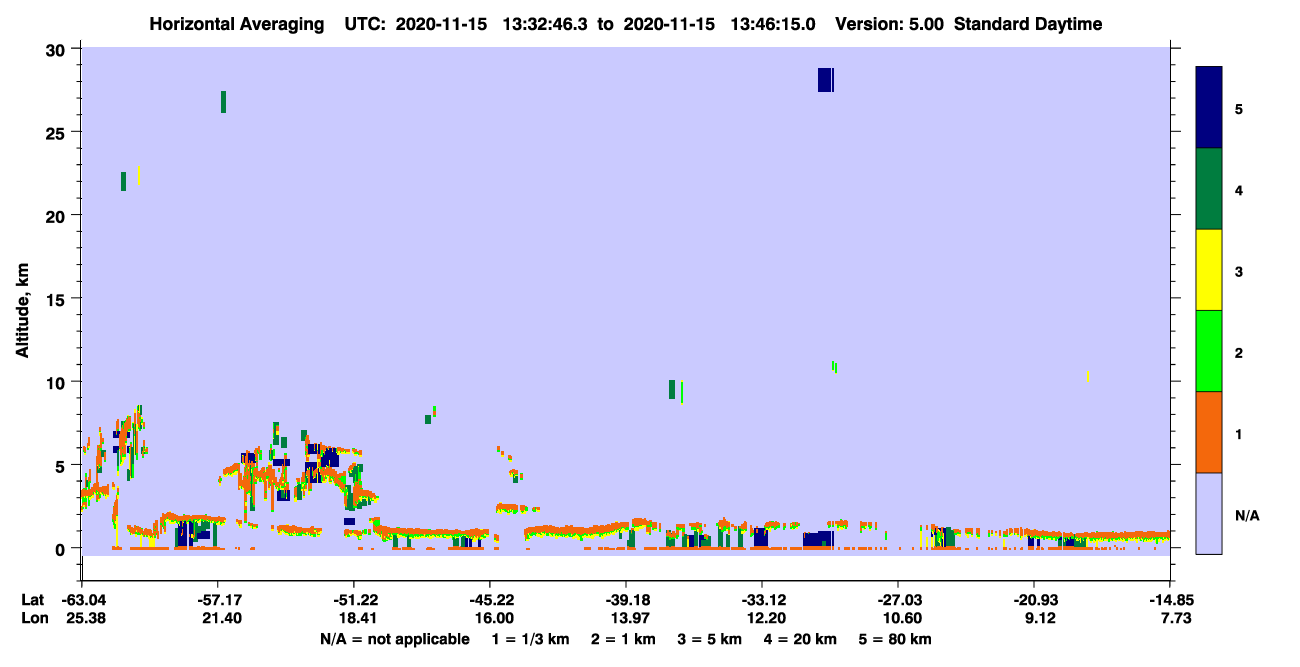Click the 'N/A = not applicable' legend text
Viewport: 1300px width, 667px height.
pyautogui.click(x=395, y=639)
